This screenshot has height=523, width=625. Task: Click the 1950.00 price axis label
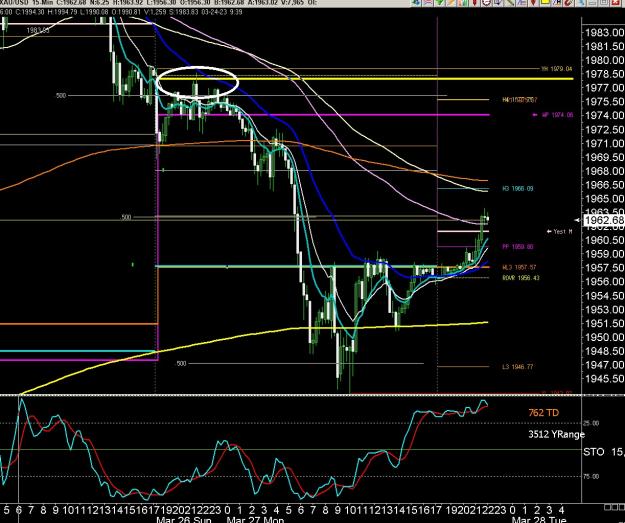tap(604, 337)
